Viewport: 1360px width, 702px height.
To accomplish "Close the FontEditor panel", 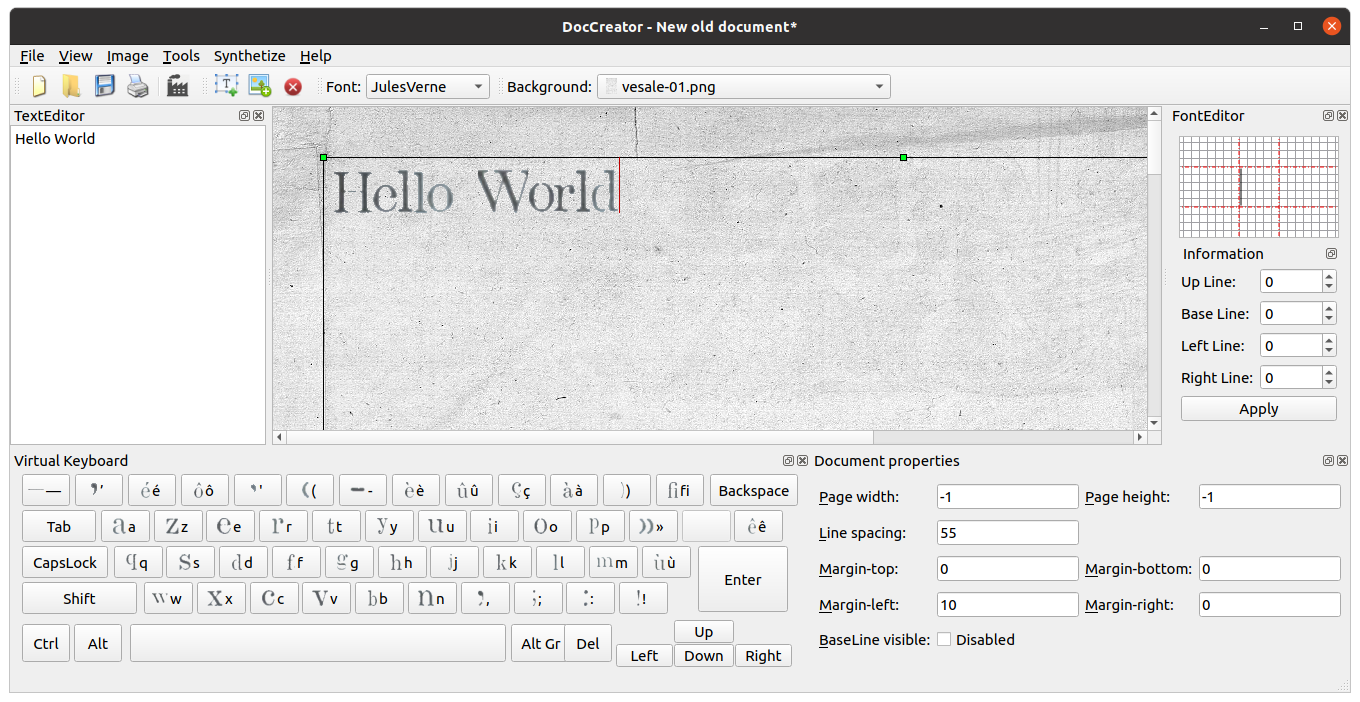I will point(1343,116).
